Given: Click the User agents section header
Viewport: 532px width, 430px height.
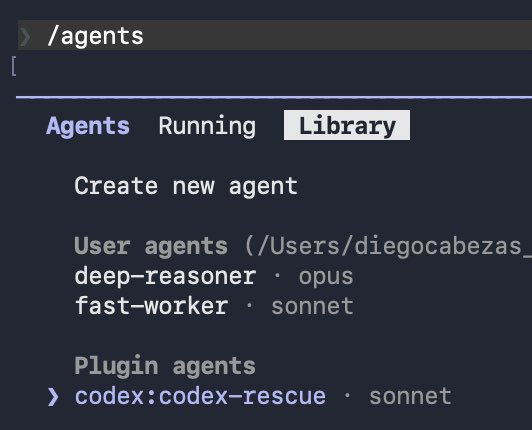Looking at the screenshot, I should pos(151,246).
